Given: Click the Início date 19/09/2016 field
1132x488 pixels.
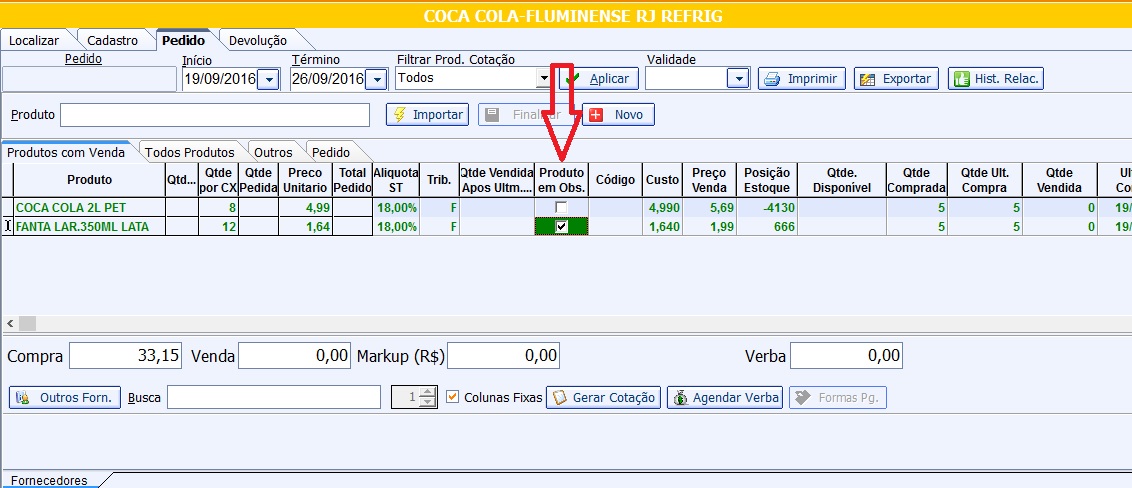Looking at the screenshot, I should (x=219, y=79).
